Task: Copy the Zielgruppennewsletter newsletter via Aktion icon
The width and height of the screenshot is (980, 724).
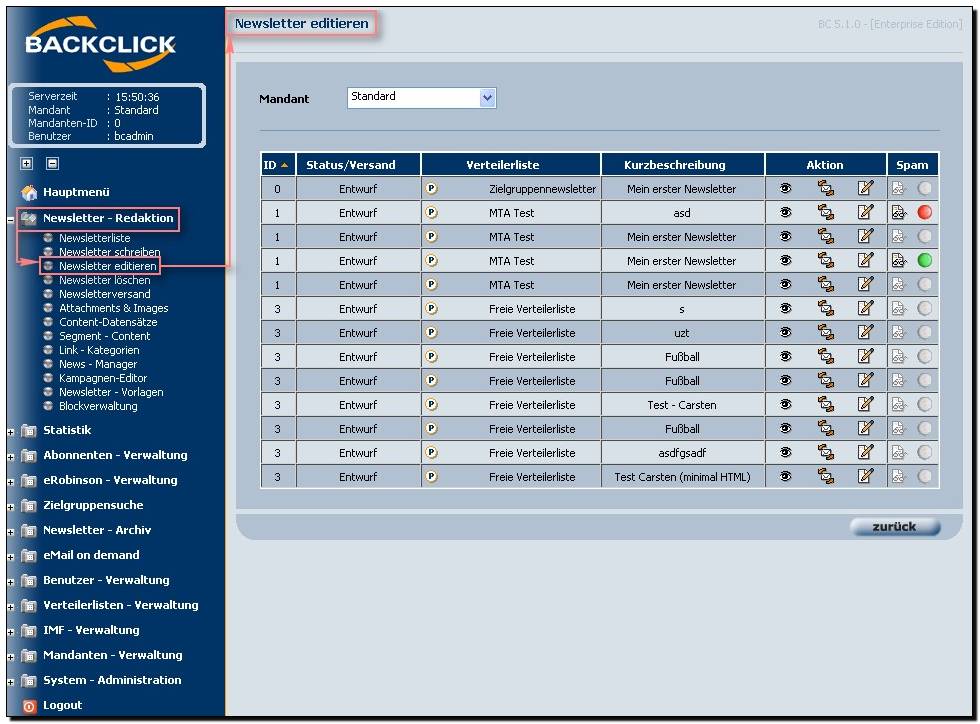Action: point(826,188)
